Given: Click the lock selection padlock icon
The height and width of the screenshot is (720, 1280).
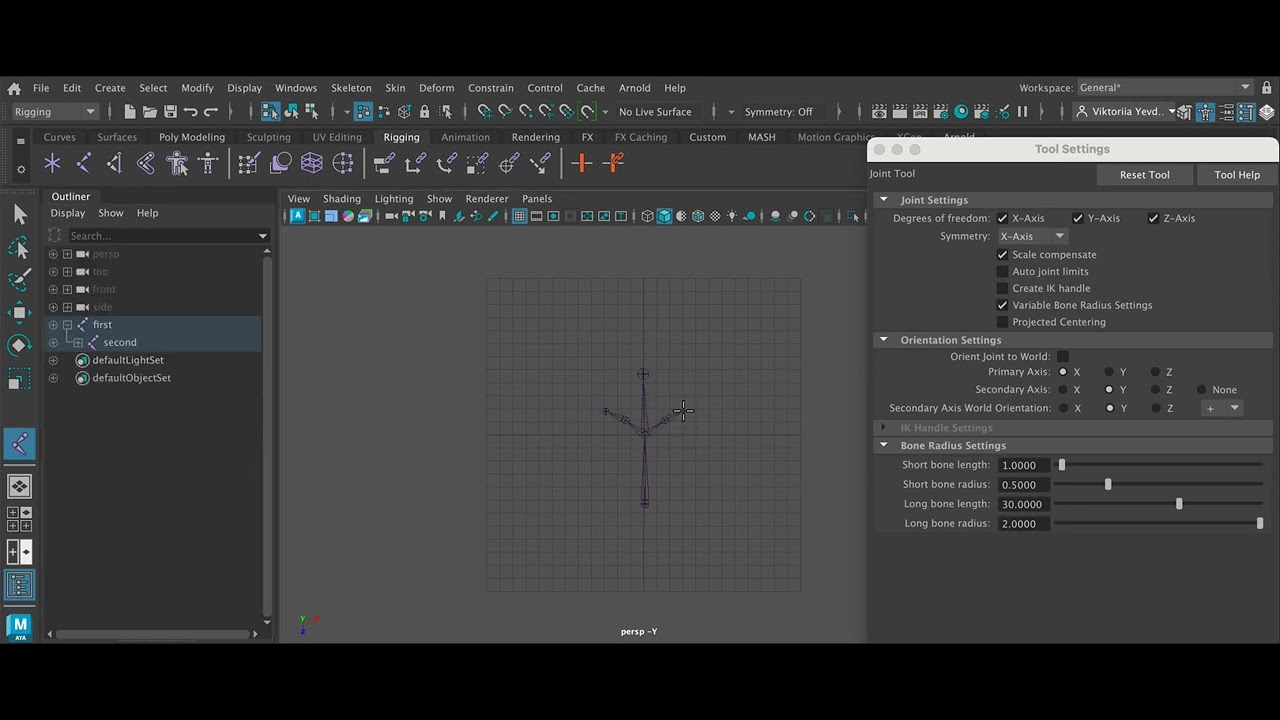Looking at the screenshot, I should (x=424, y=112).
